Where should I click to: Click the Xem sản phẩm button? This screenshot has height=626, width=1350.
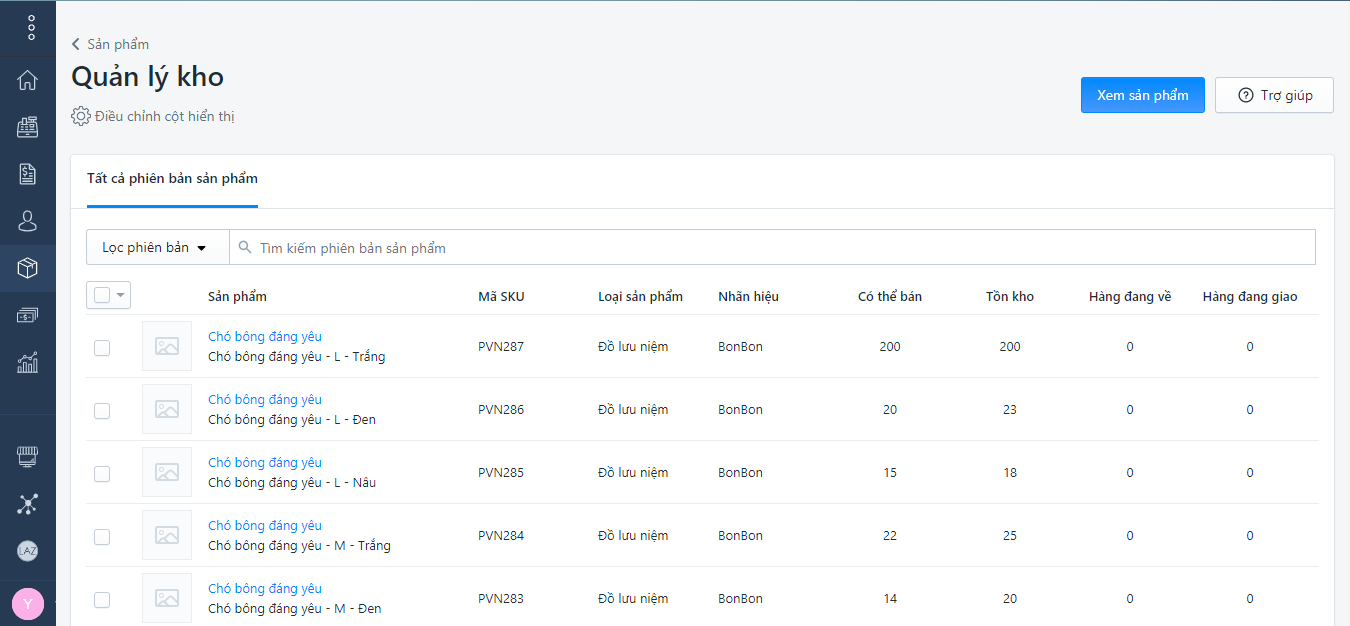(x=1142, y=95)
